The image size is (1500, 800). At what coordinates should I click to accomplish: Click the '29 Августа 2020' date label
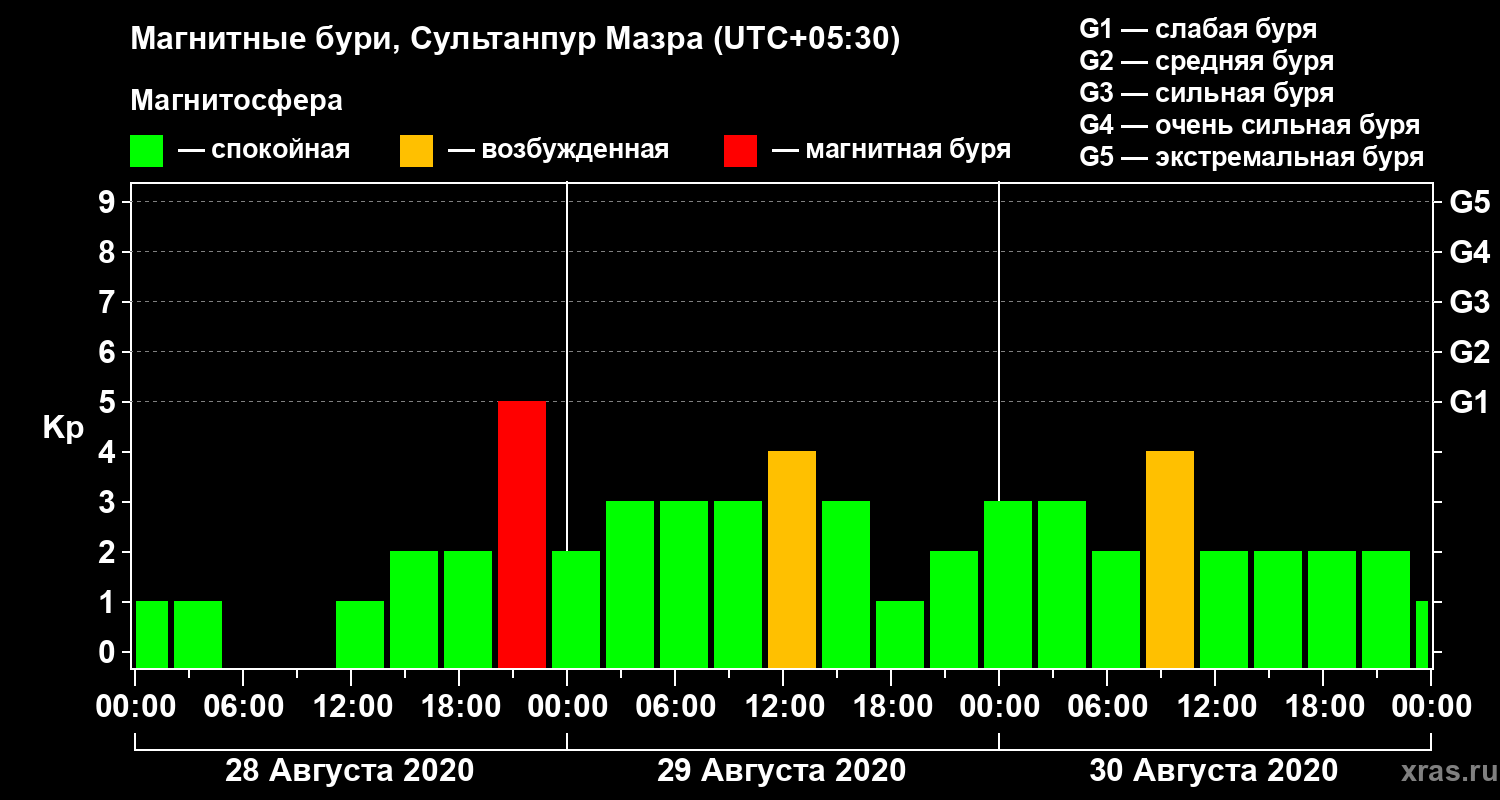coord(782,771)
